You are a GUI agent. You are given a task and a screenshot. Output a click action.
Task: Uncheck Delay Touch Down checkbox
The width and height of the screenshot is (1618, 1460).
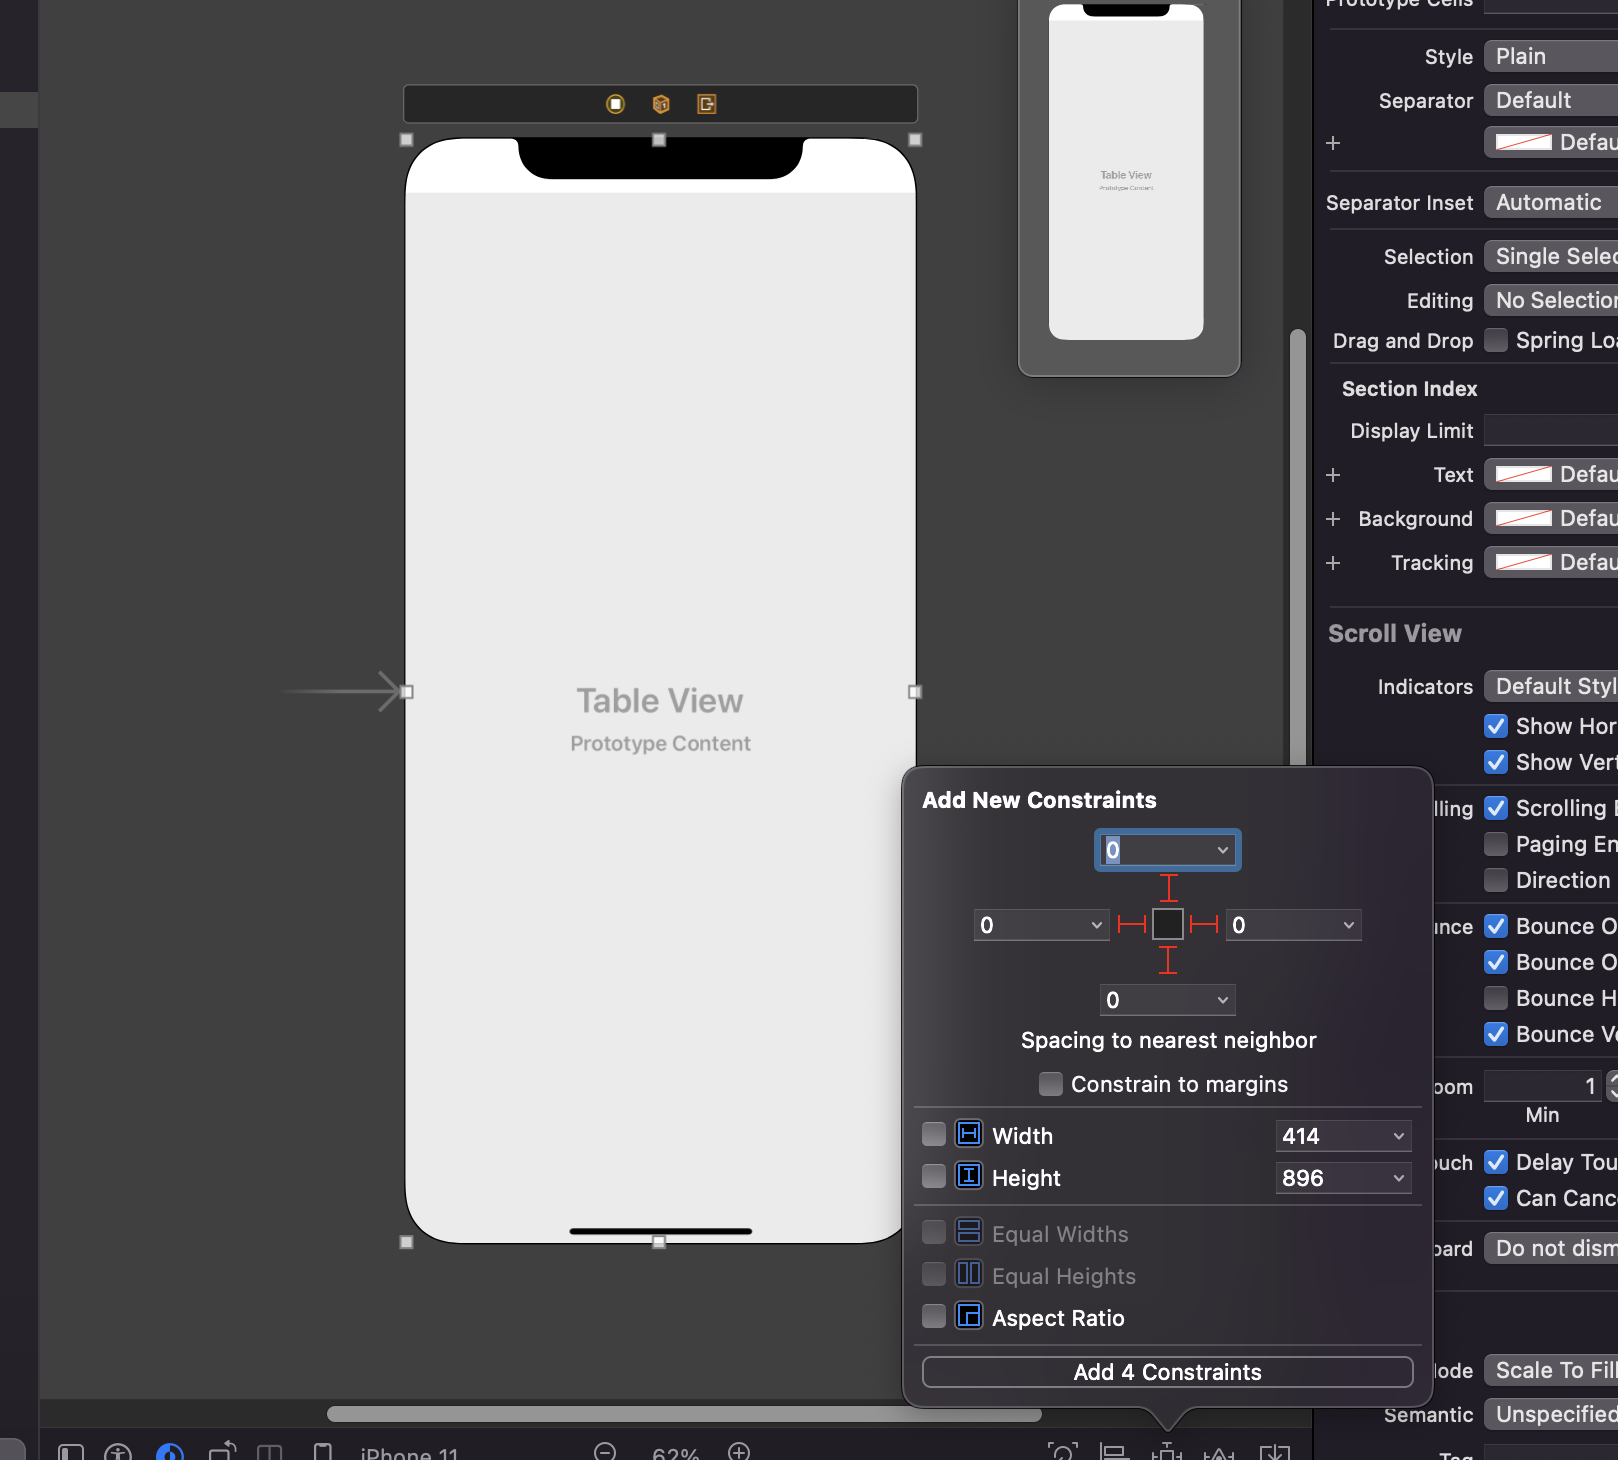[x=1496, y=1162]
